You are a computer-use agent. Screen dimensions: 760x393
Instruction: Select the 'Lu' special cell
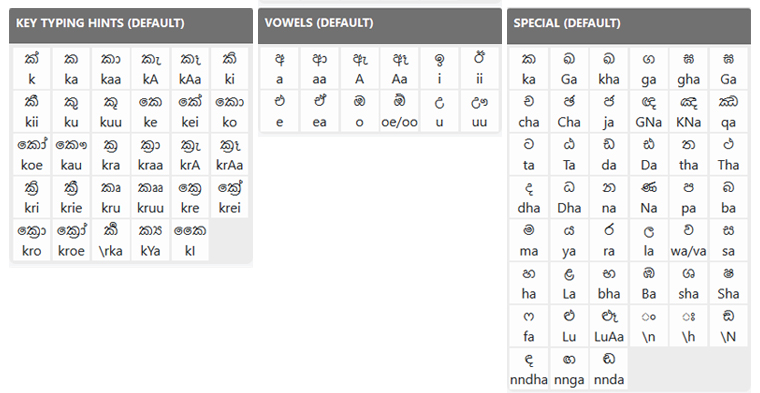coord(569,326)
